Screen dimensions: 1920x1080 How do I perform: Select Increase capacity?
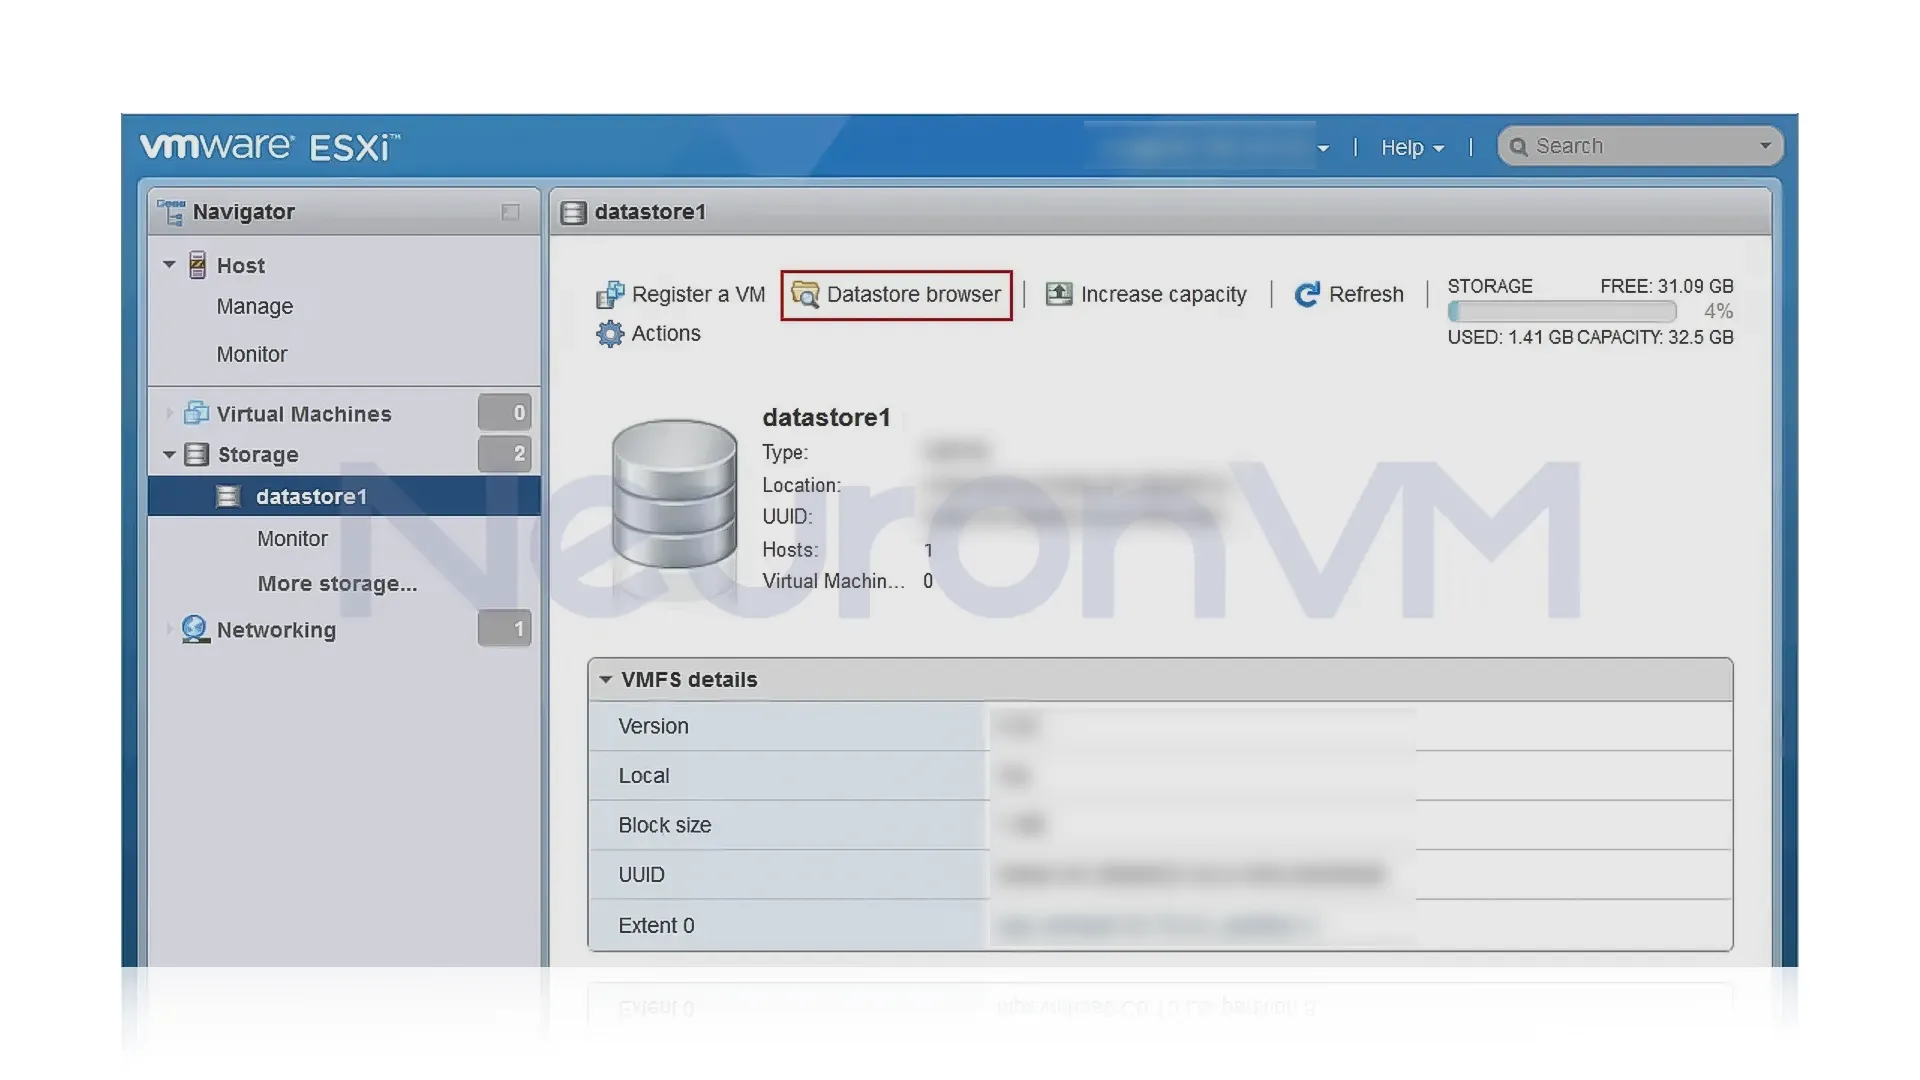pyautogui.click(x=1146, y=295)
